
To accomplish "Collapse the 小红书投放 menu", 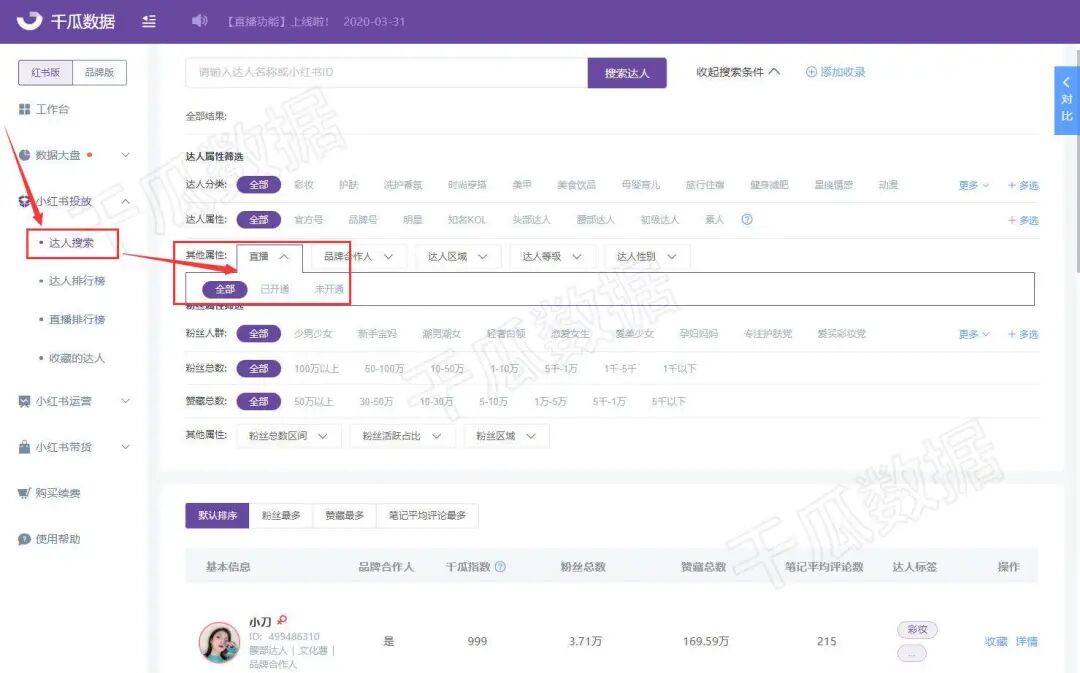I will point(125,201).
